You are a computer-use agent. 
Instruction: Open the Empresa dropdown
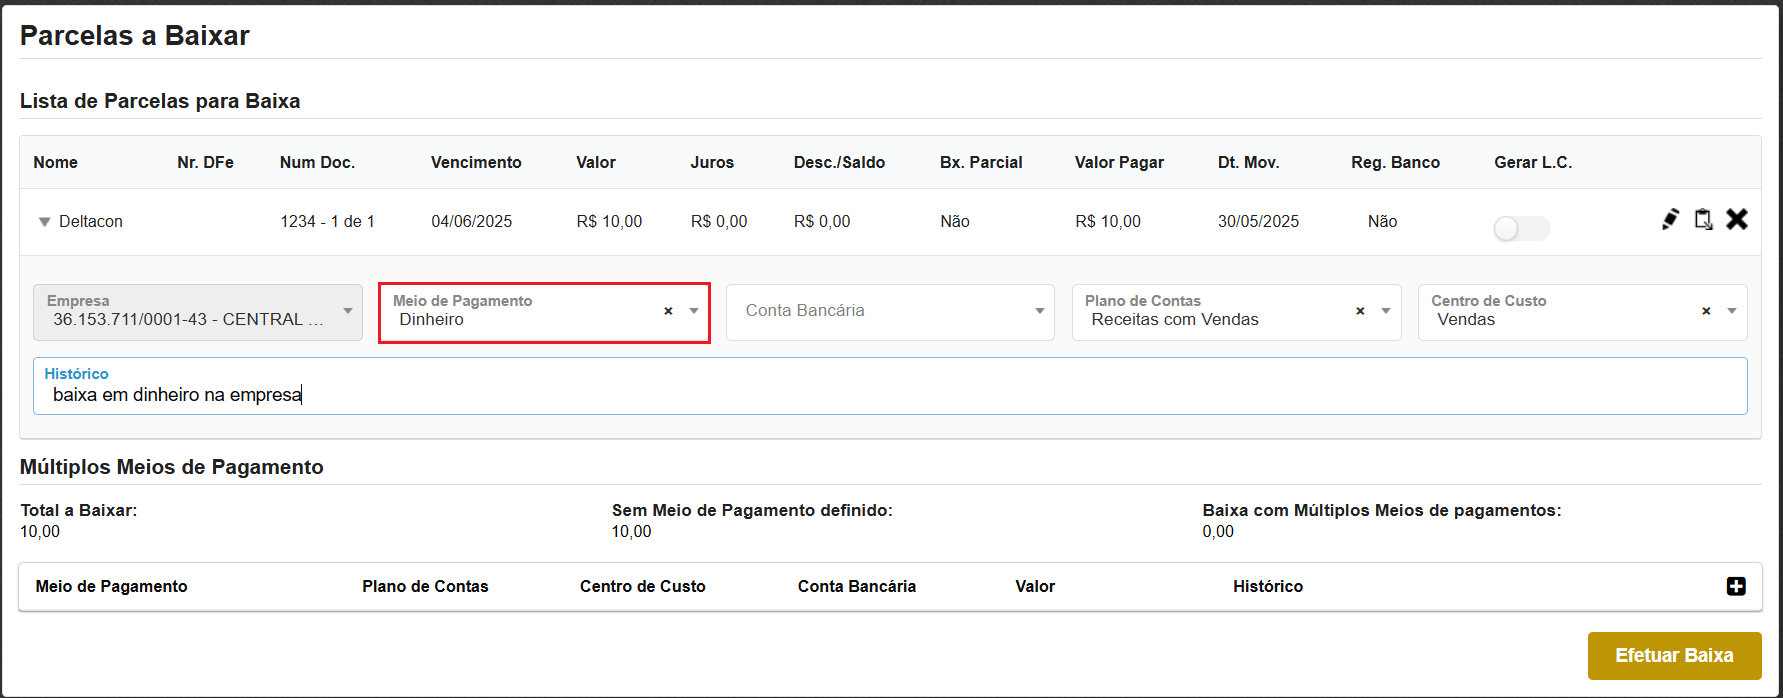(x=348, y=312)
